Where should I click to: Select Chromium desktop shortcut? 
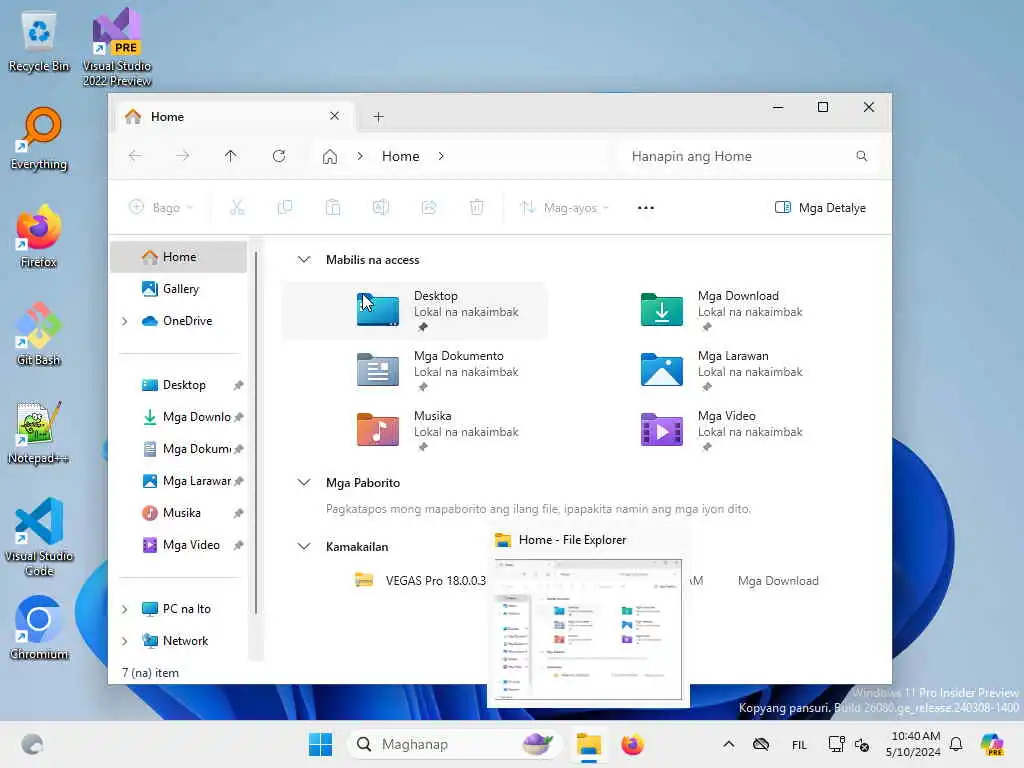(39, 628)
